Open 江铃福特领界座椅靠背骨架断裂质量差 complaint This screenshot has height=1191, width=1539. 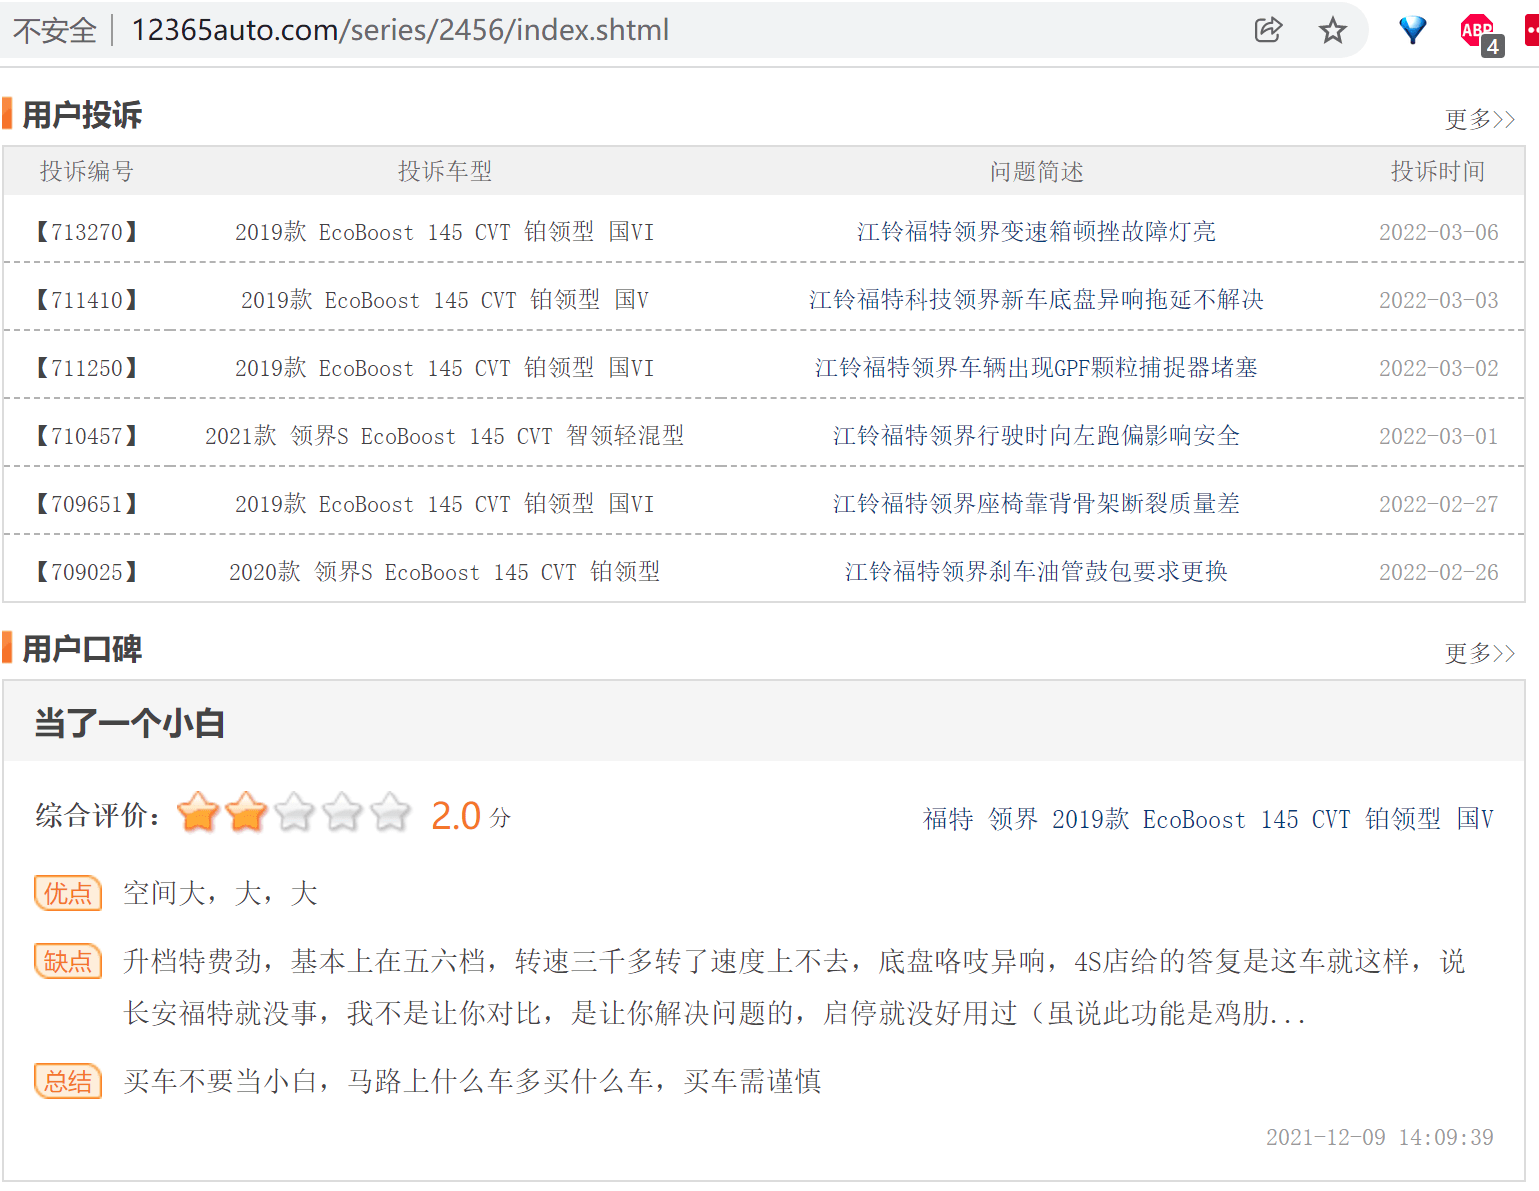tap(1037, 504)
